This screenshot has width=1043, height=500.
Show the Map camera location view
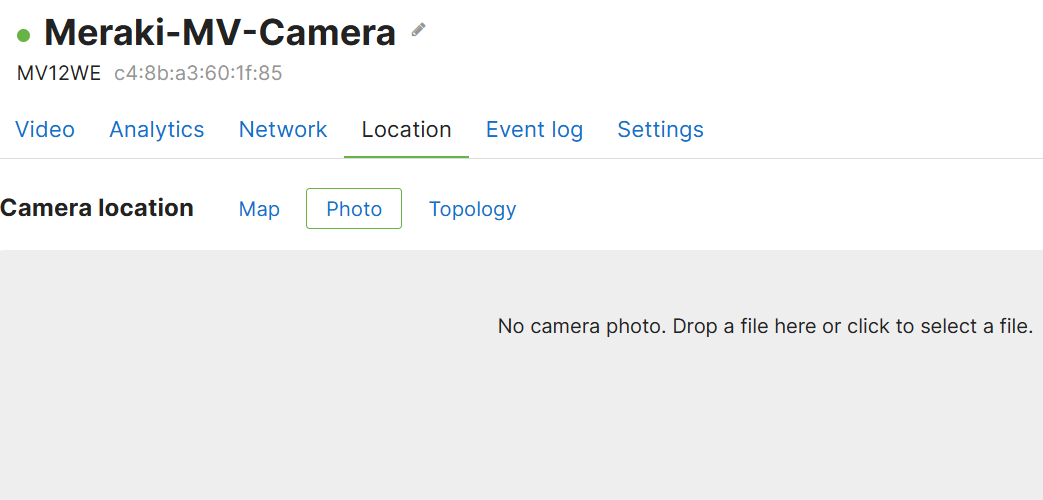(x=259, y=209)
